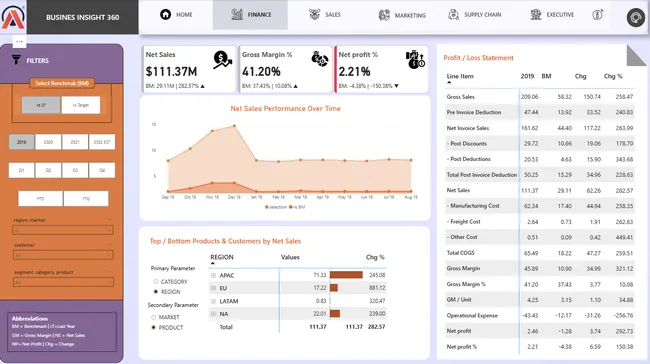Go to the EXECUTIVE tab
650x364 pixels.
(552, 15)
